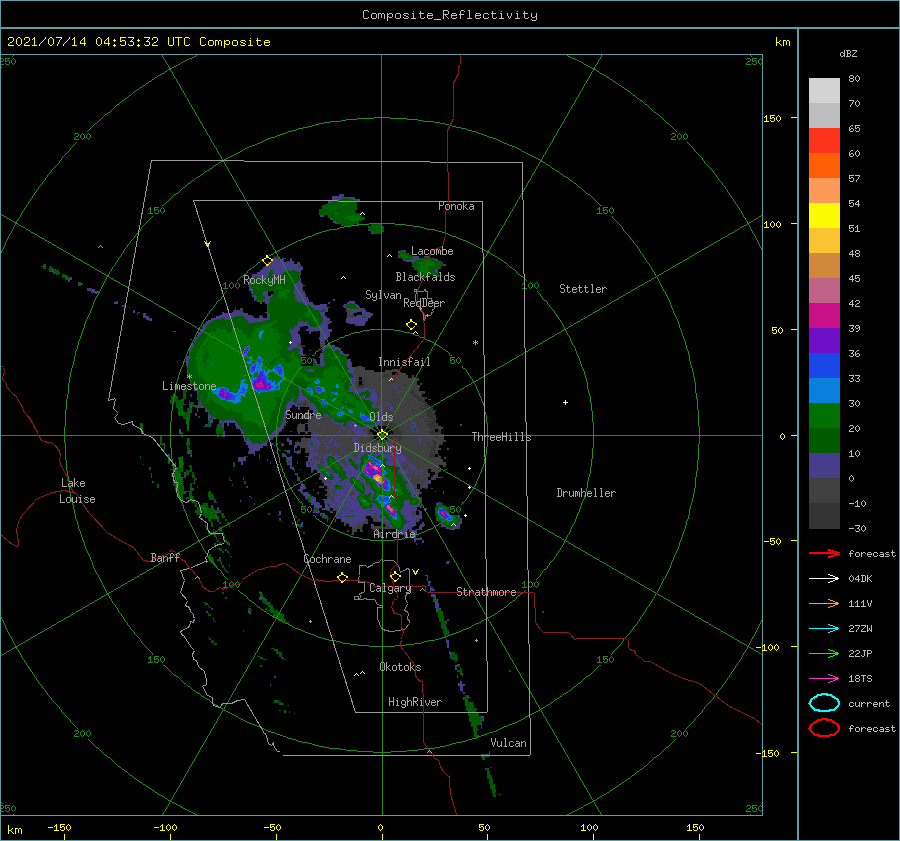Click the Drumheller town label
Screen dimensions: 900x841
pyautogui.click(x=585, y=493)
